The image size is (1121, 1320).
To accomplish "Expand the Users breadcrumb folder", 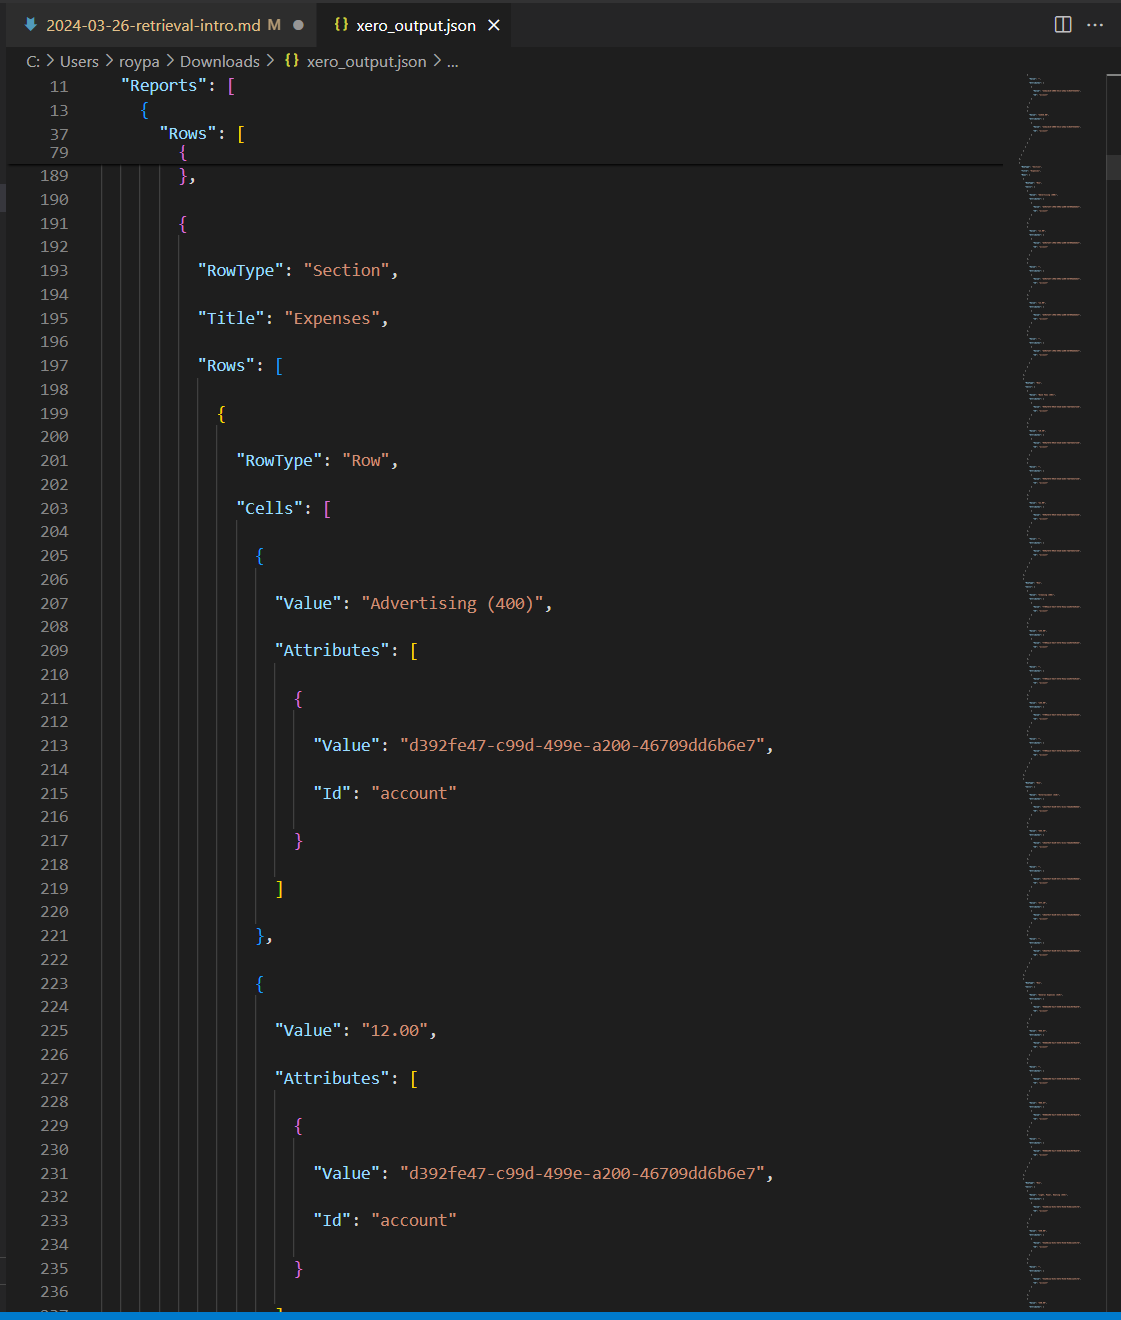I will click(79, 61).
